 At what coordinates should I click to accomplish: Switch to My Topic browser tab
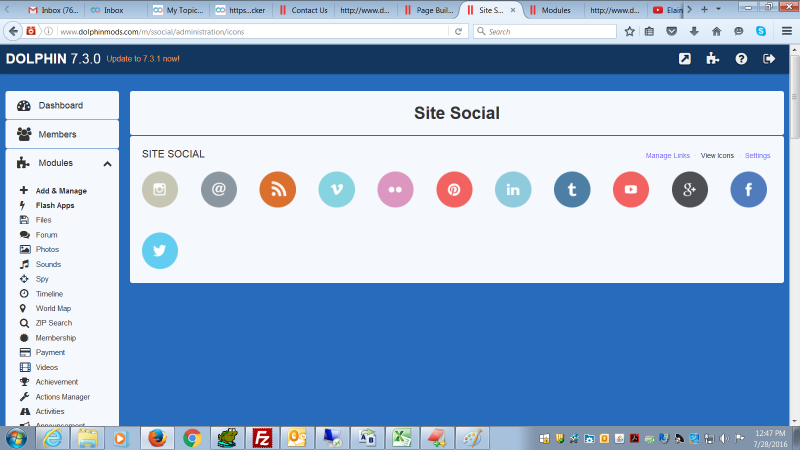click(x=179, y=10)
